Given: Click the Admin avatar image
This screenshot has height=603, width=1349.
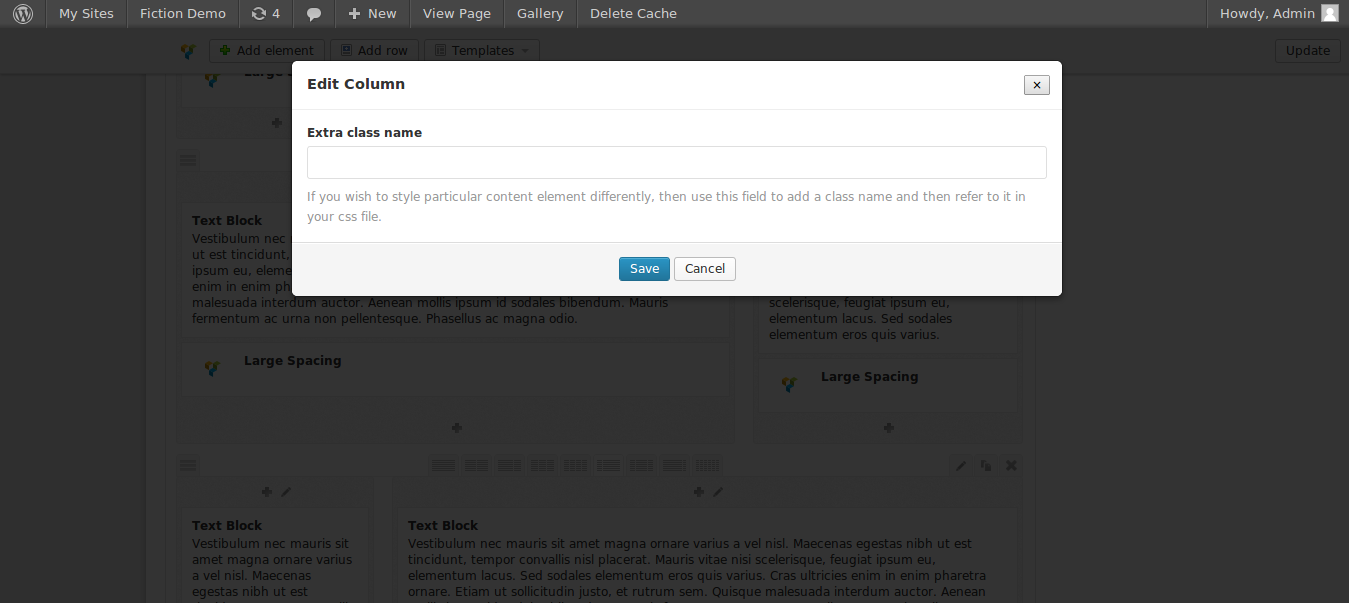Looking at the screenshot, I should [x=1329, y=13].
